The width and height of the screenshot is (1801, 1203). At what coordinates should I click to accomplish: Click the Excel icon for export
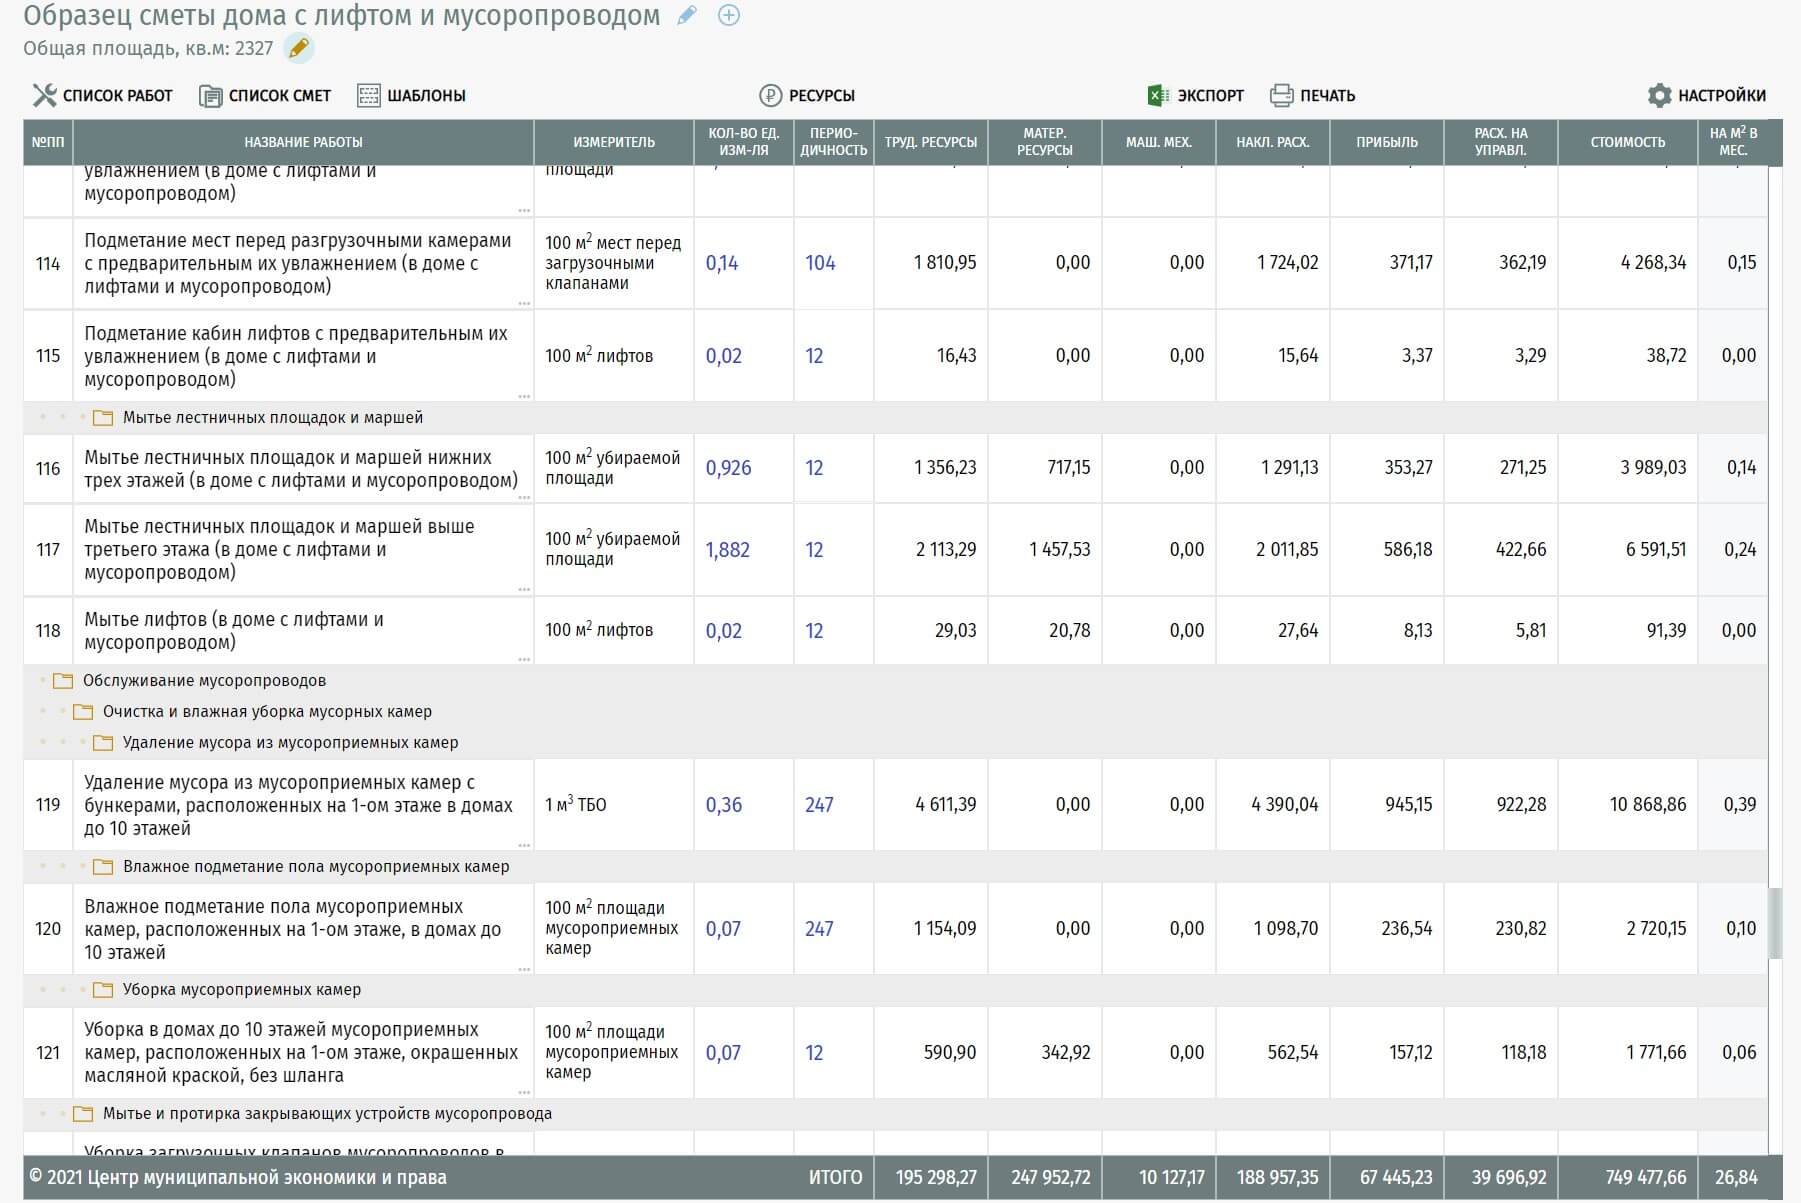tap(1158, 96)
